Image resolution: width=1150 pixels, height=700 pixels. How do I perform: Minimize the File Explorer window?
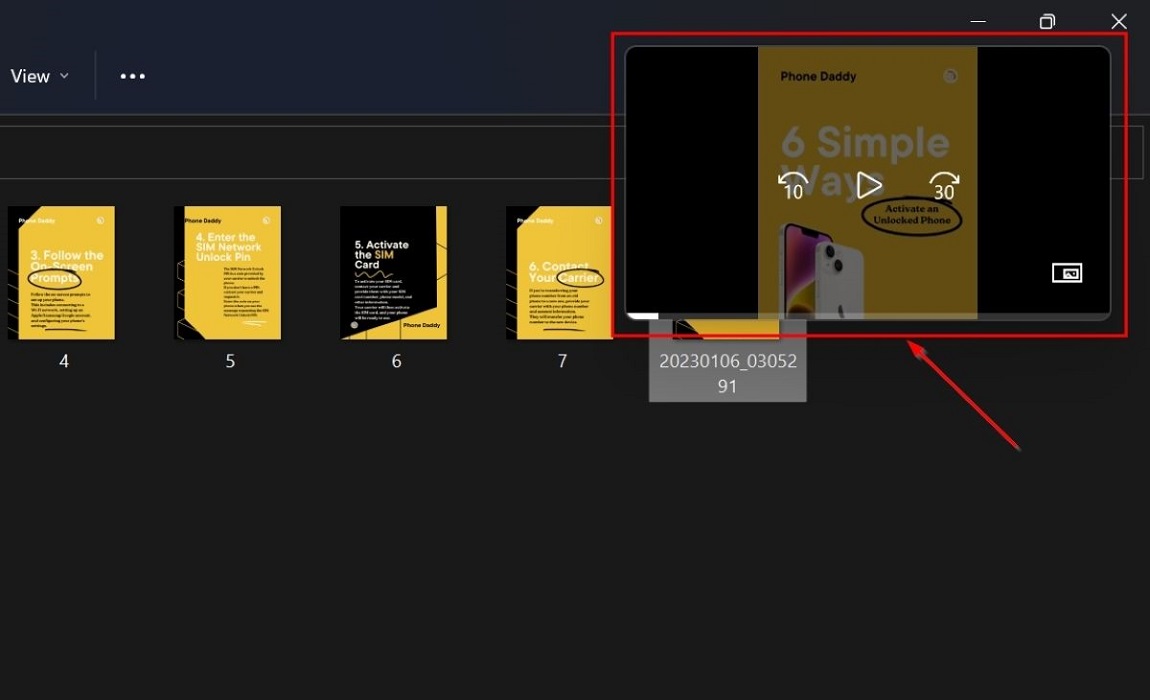tap(977, 21)
